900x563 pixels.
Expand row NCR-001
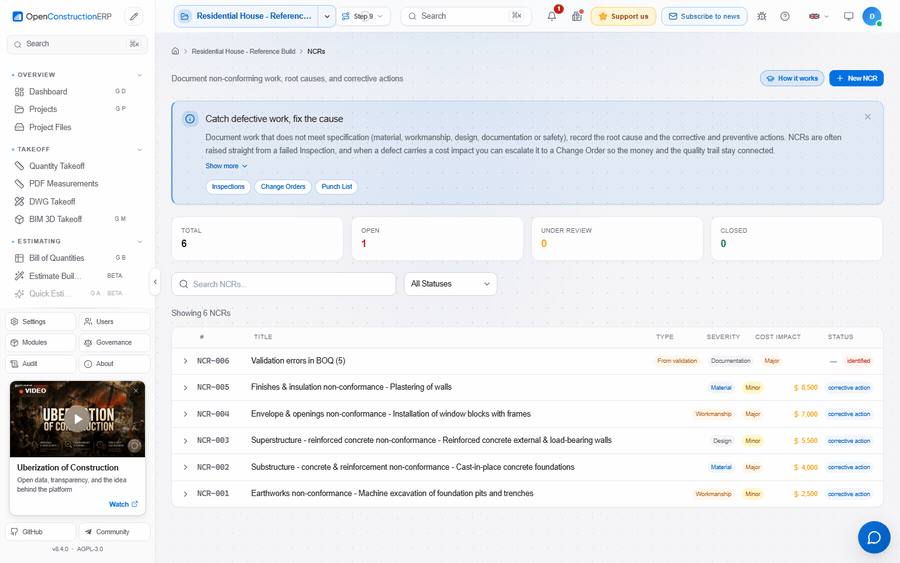(185, 494)
